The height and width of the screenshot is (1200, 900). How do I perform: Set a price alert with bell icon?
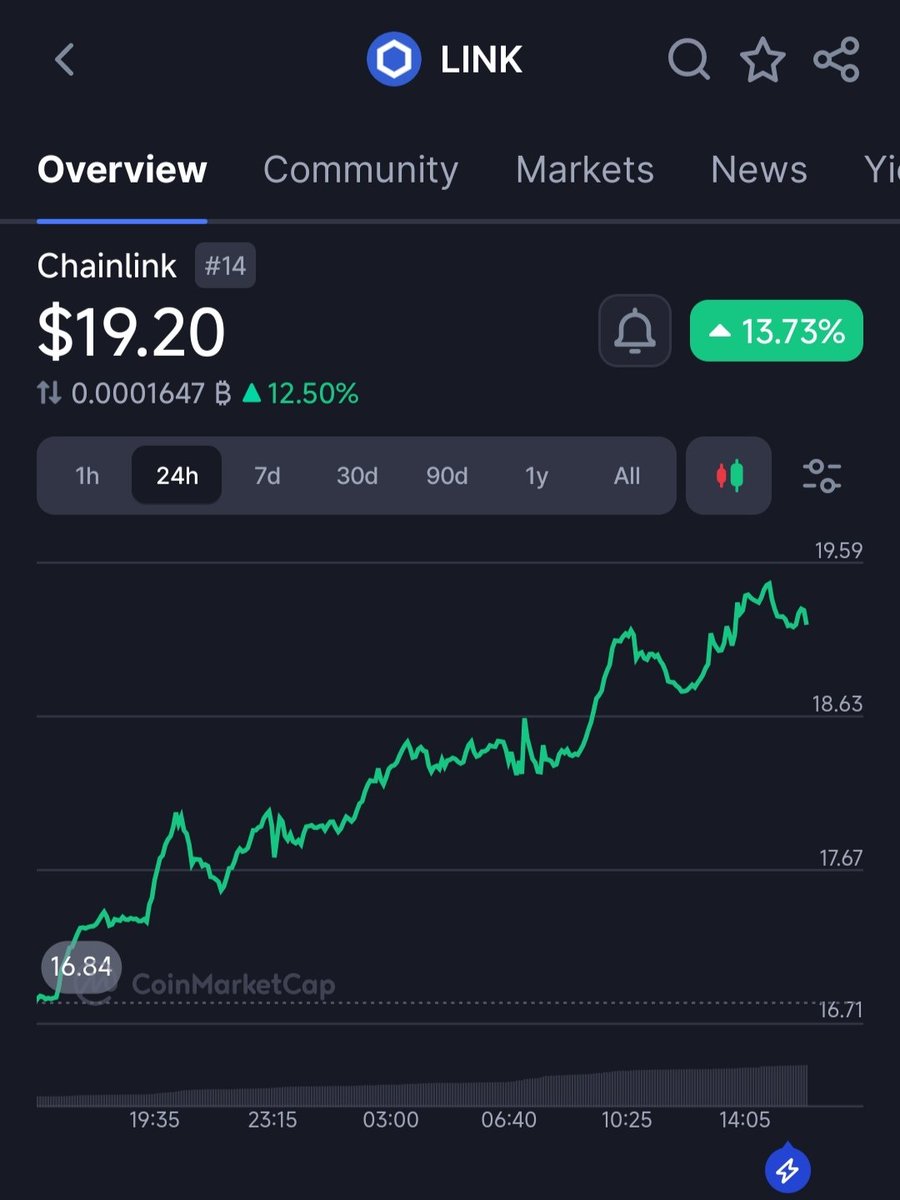[x=635, y=330]
